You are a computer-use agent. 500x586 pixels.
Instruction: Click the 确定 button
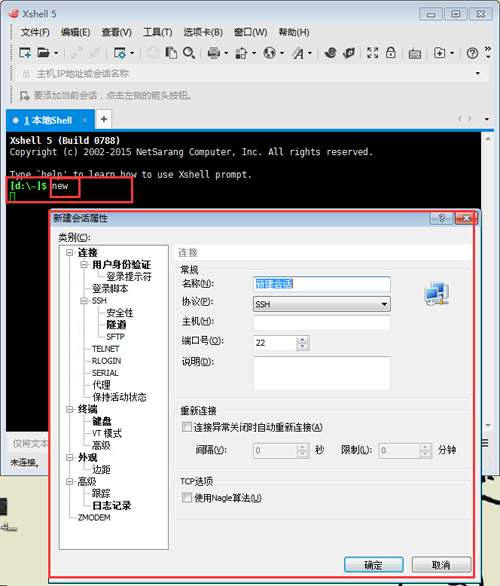pyautogui.click(x=373, y=565)
